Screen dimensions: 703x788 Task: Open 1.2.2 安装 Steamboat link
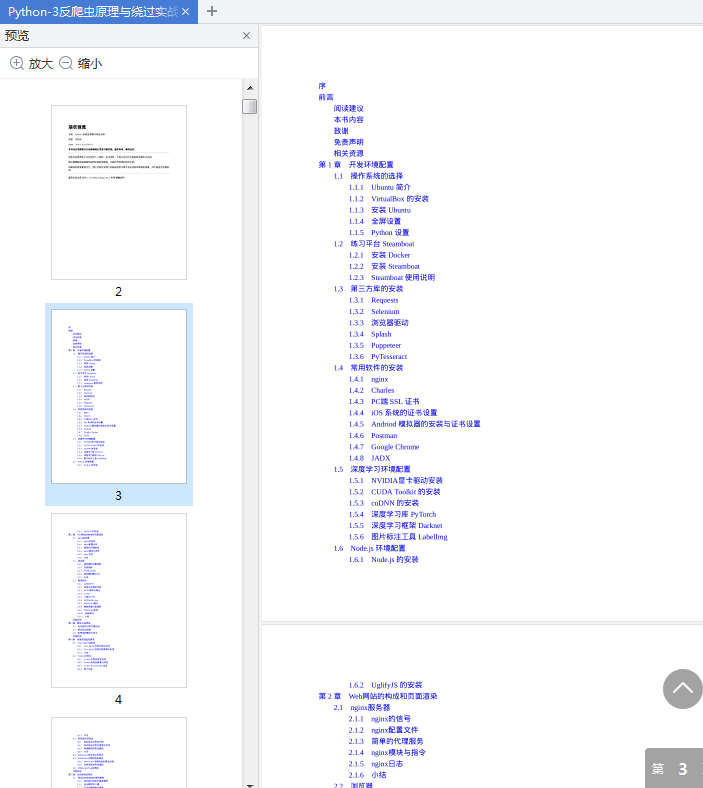384,266
